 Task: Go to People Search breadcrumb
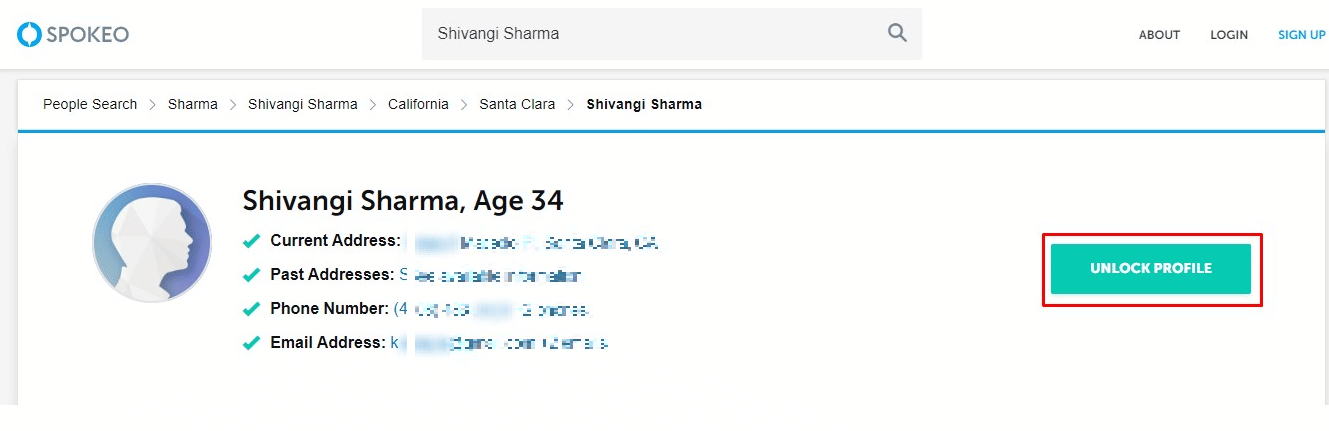pyautogui.click(x=90, y=104)
